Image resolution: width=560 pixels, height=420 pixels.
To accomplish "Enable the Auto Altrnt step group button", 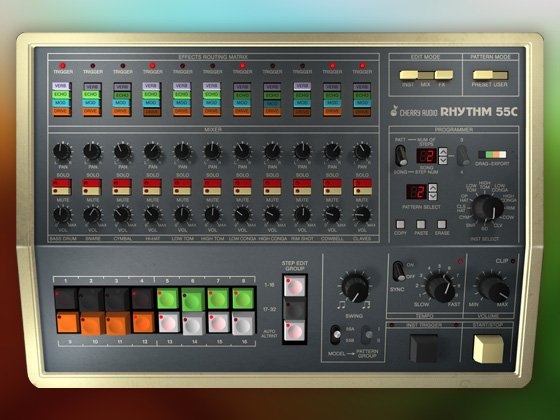I will (x=295, y=331).
